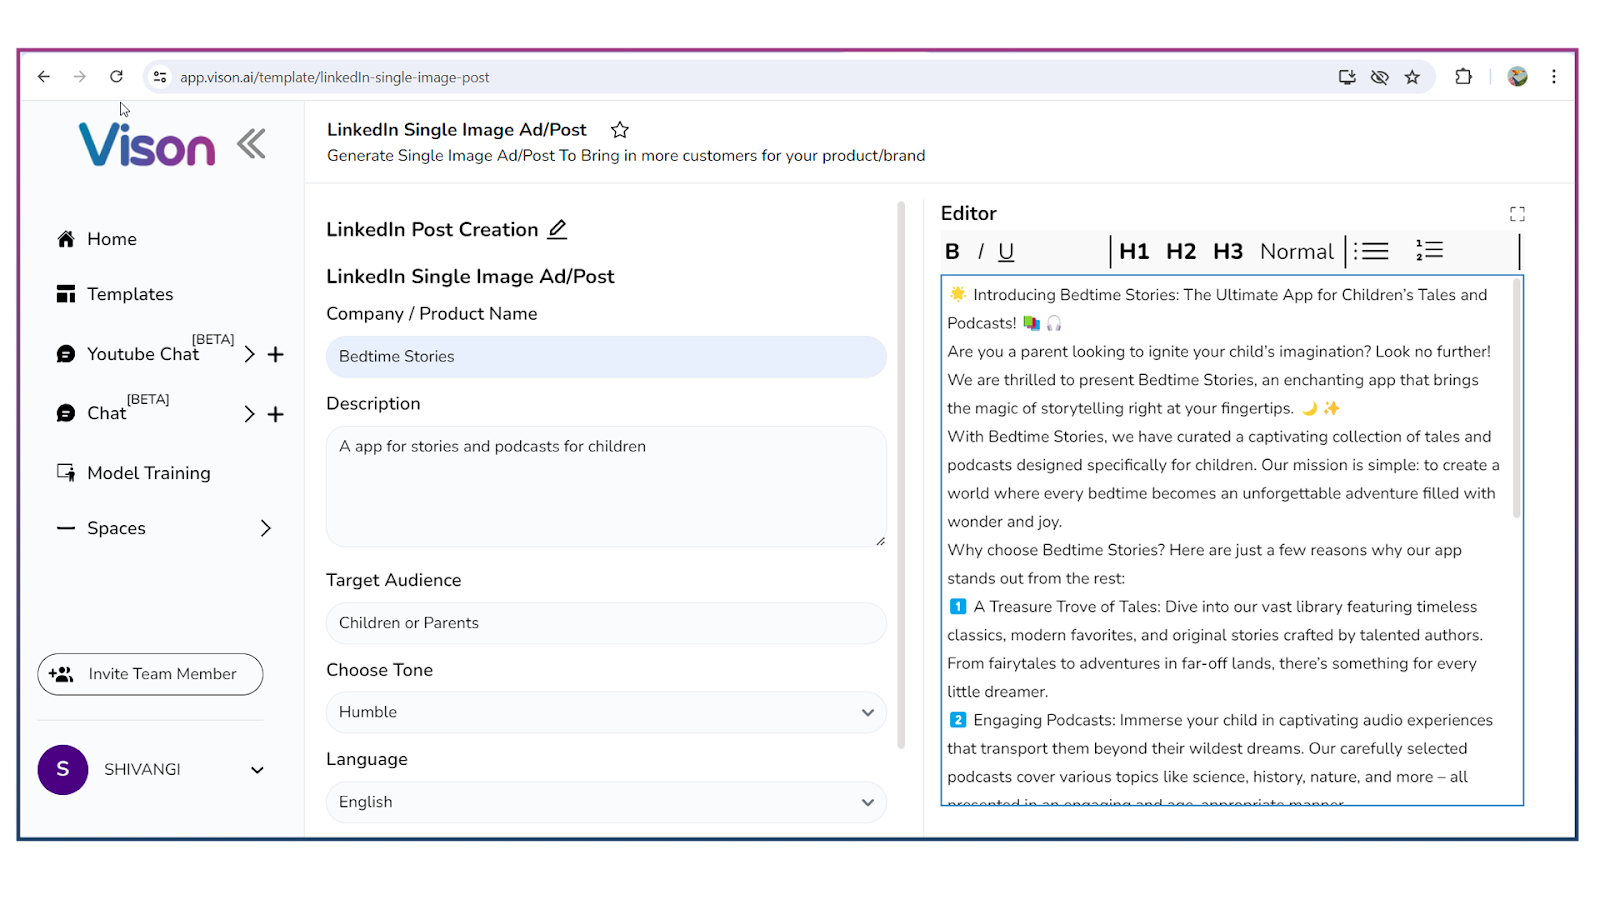Viewport: 1600px width, 900px height.
Task: Click the Company / Product Name field
Action: (606, 357)
